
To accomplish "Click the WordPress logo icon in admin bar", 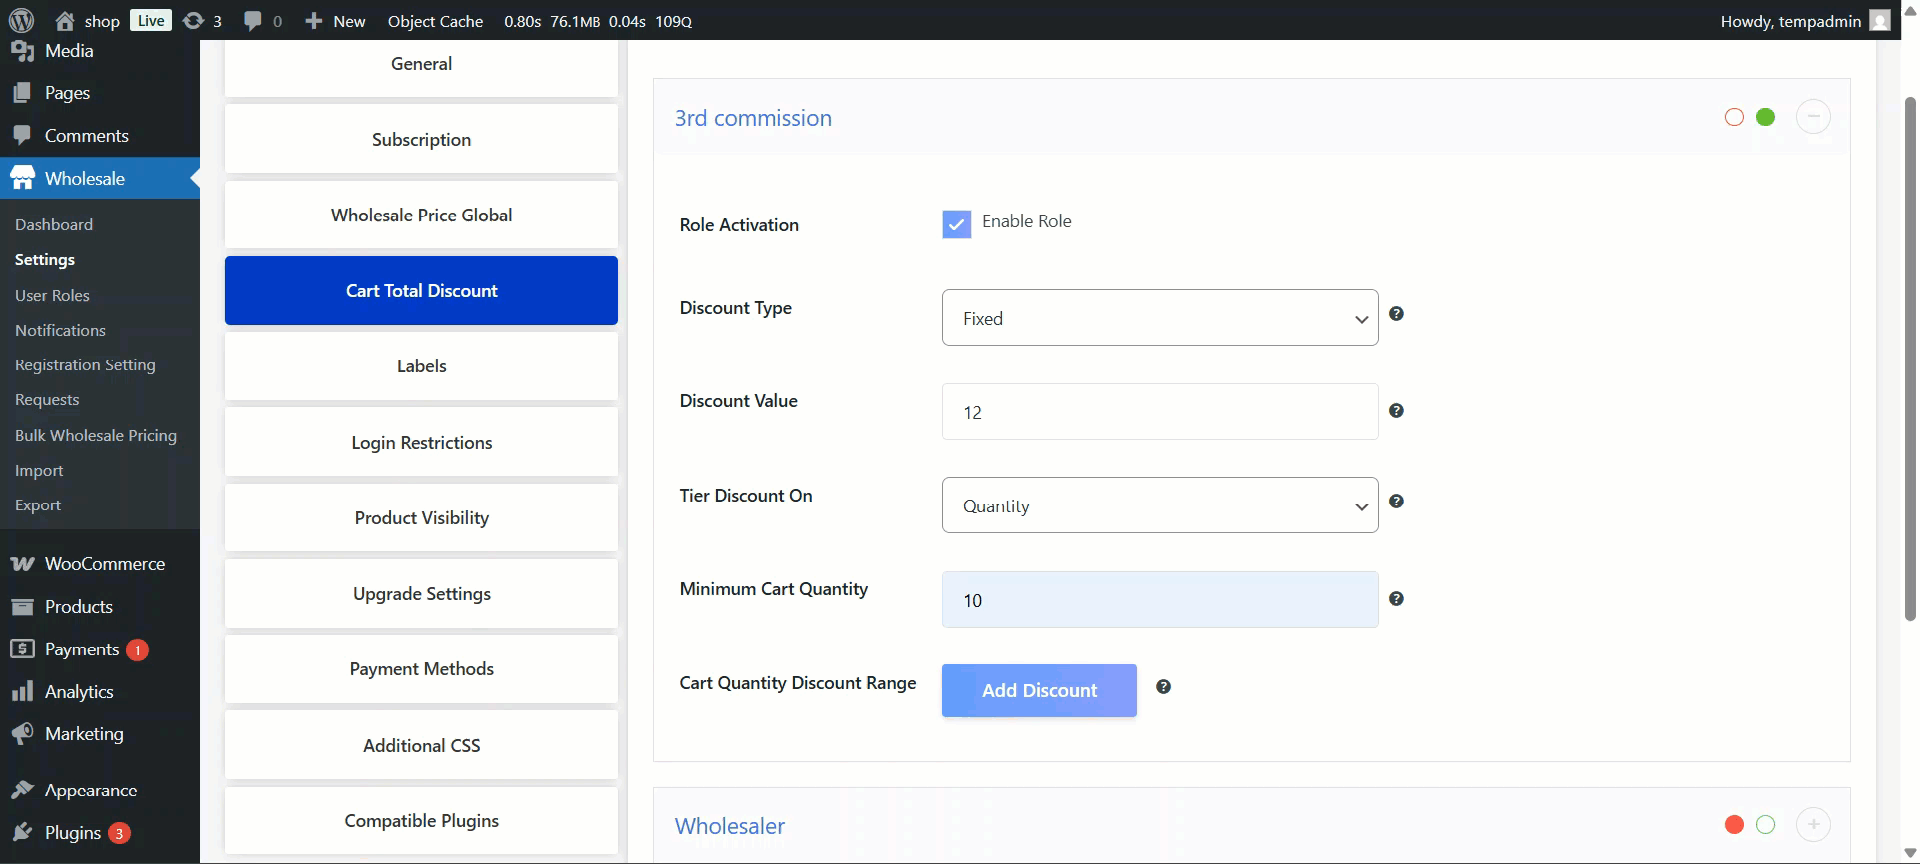I will click(x=21, y=20).
